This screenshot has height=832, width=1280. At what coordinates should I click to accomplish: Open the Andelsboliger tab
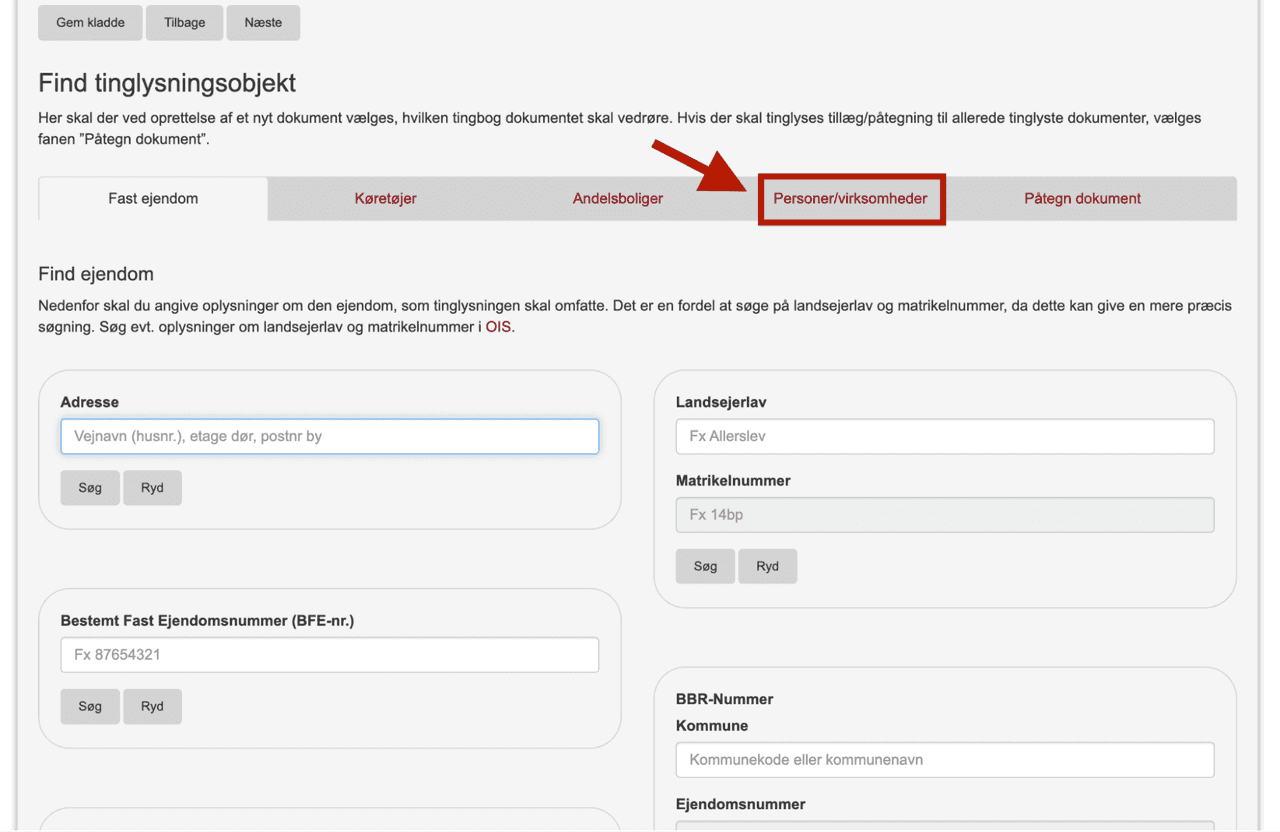[x=617, y=199]
